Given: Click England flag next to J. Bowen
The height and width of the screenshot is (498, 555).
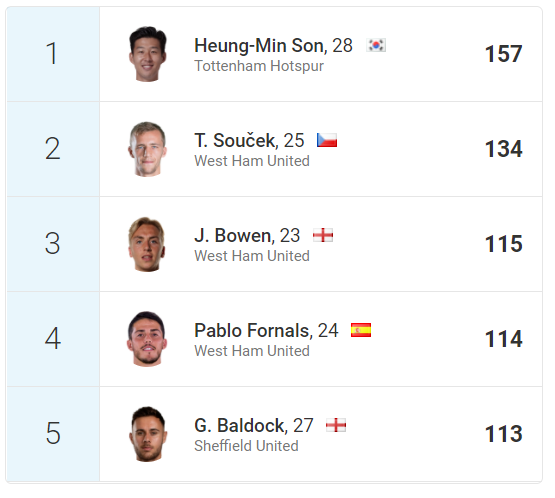Looking at the screenshot, I should 323,235.
